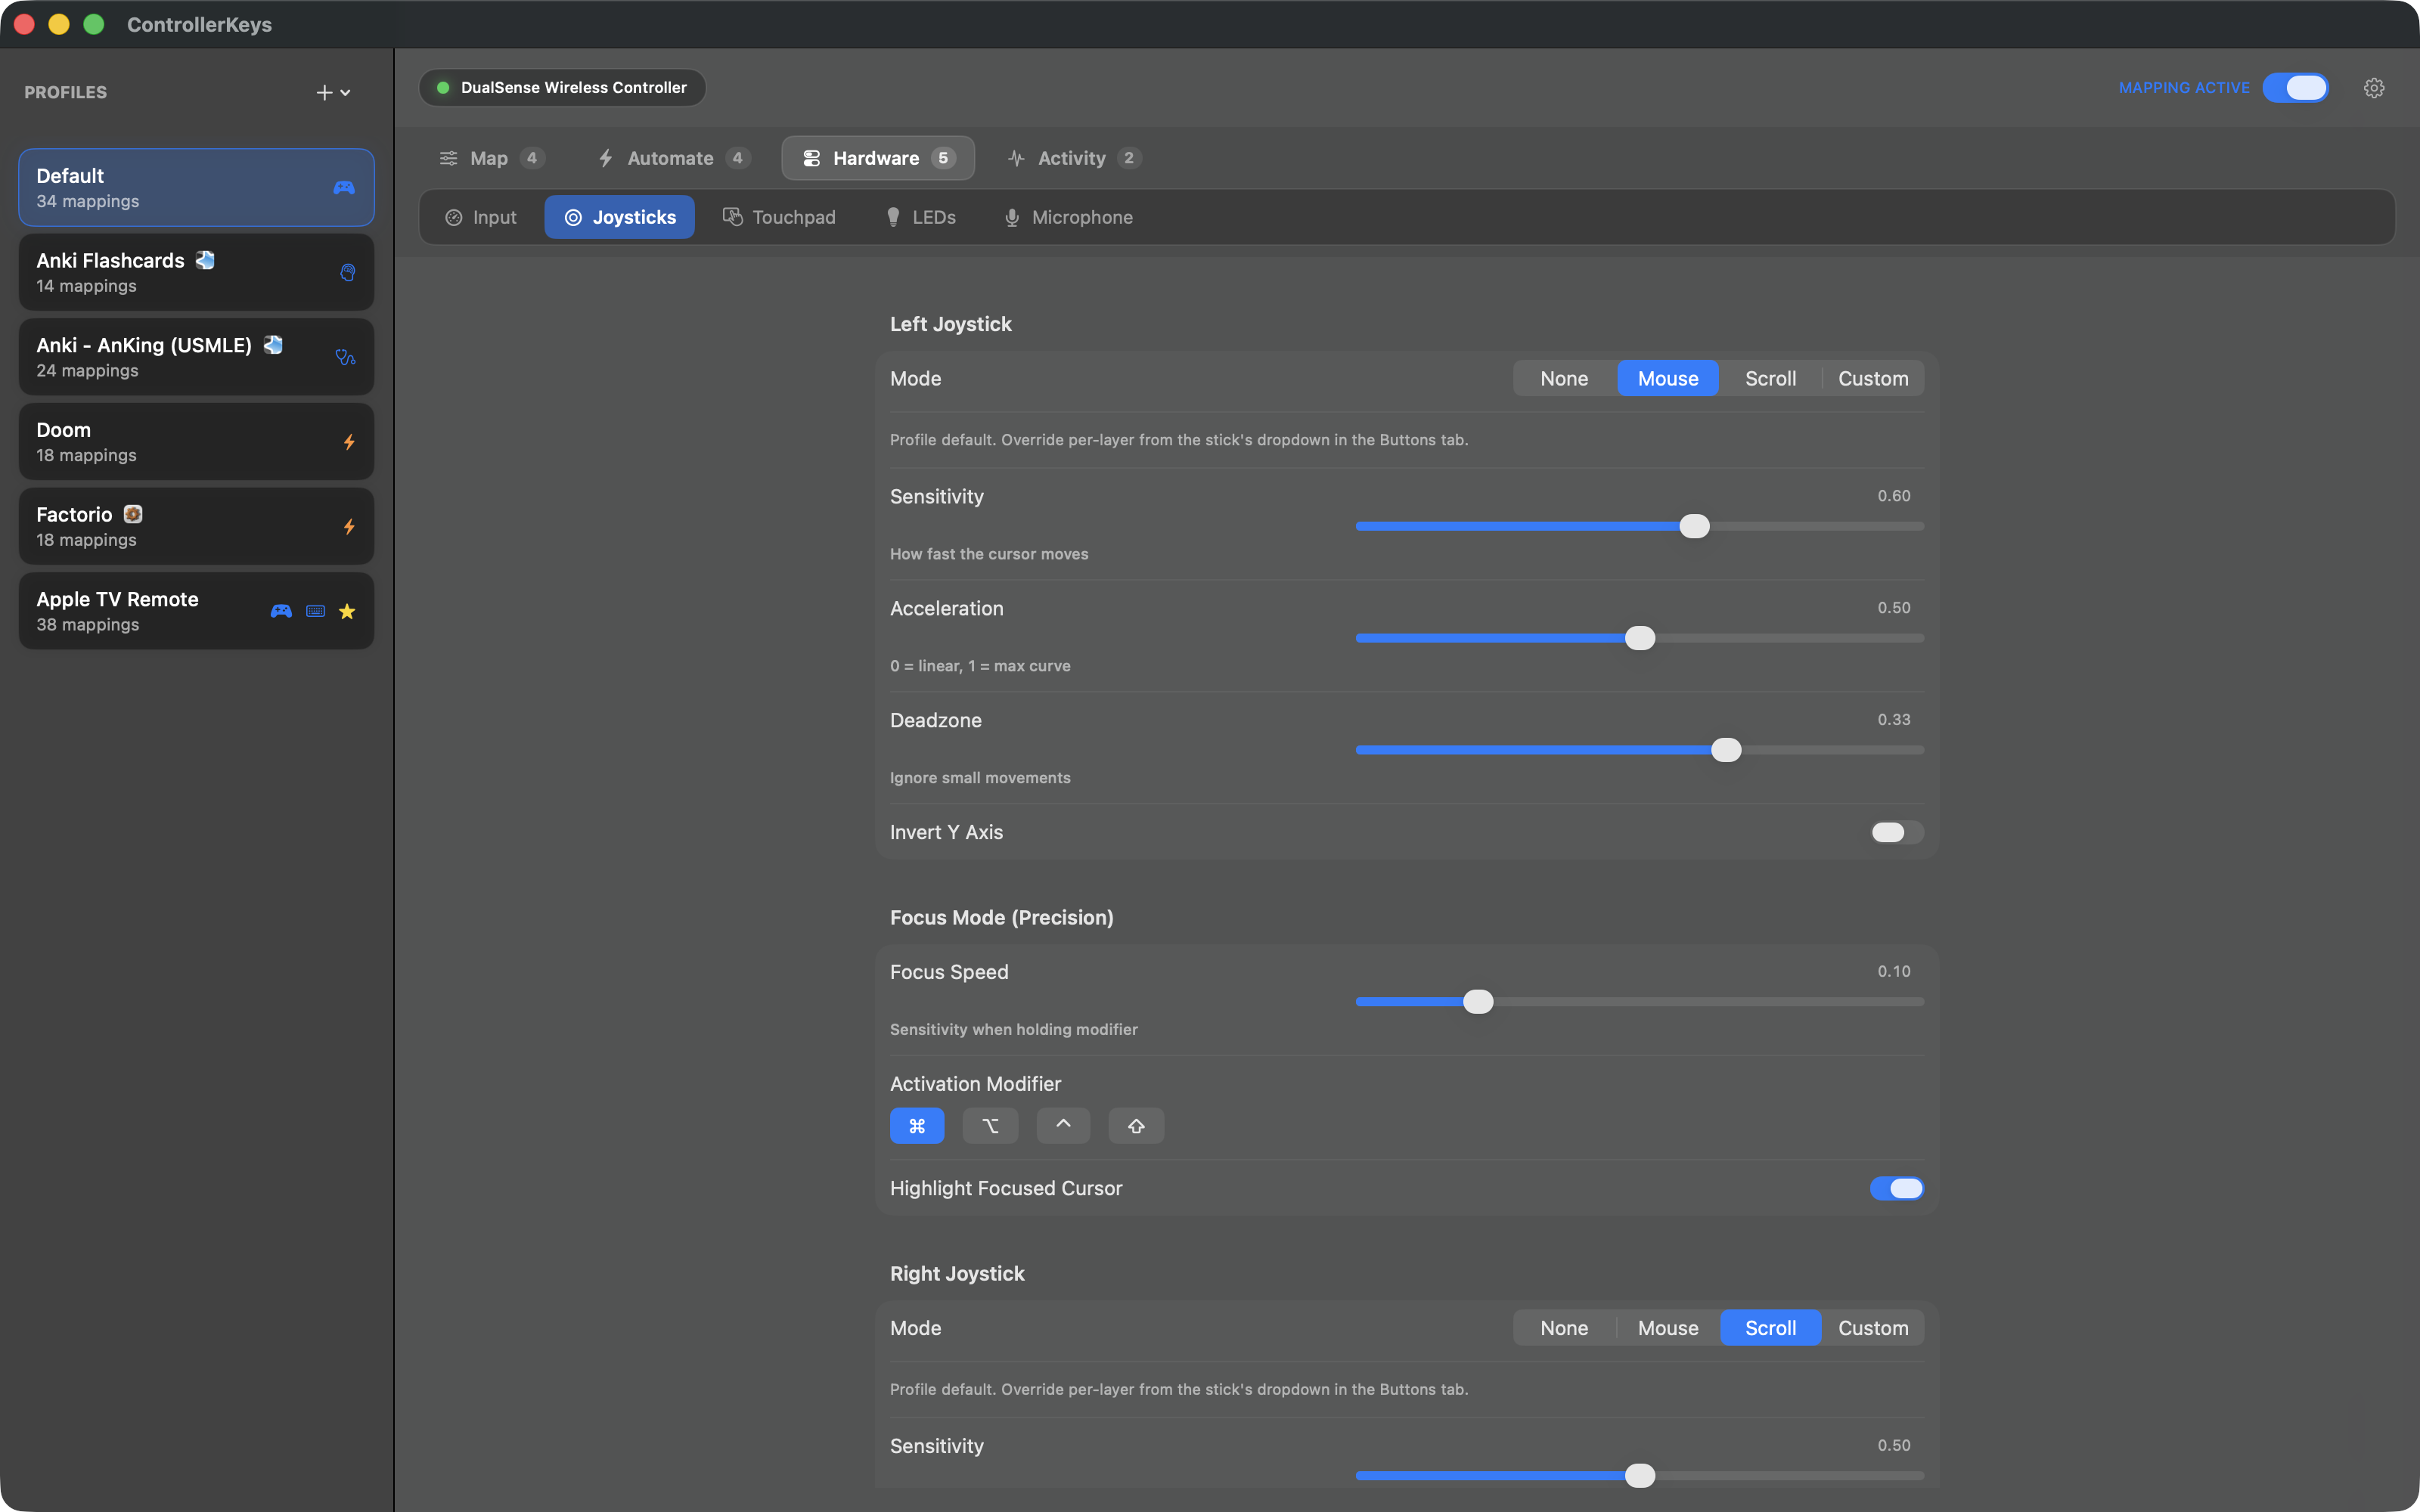Viewport: 2420px width, 1512px height.
Task: Set Left Joystick mode to Scroll
Action: (1770, 378)
